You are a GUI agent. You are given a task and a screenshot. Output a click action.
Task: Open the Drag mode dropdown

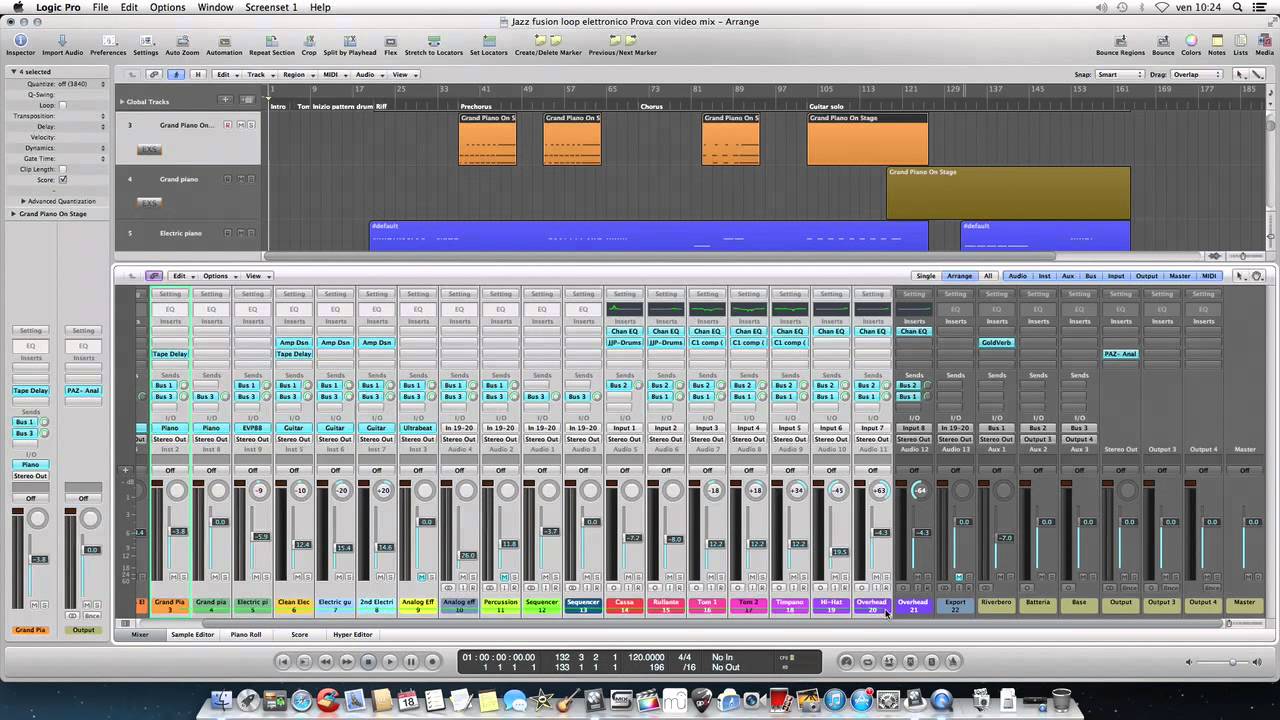(1197, 75)
